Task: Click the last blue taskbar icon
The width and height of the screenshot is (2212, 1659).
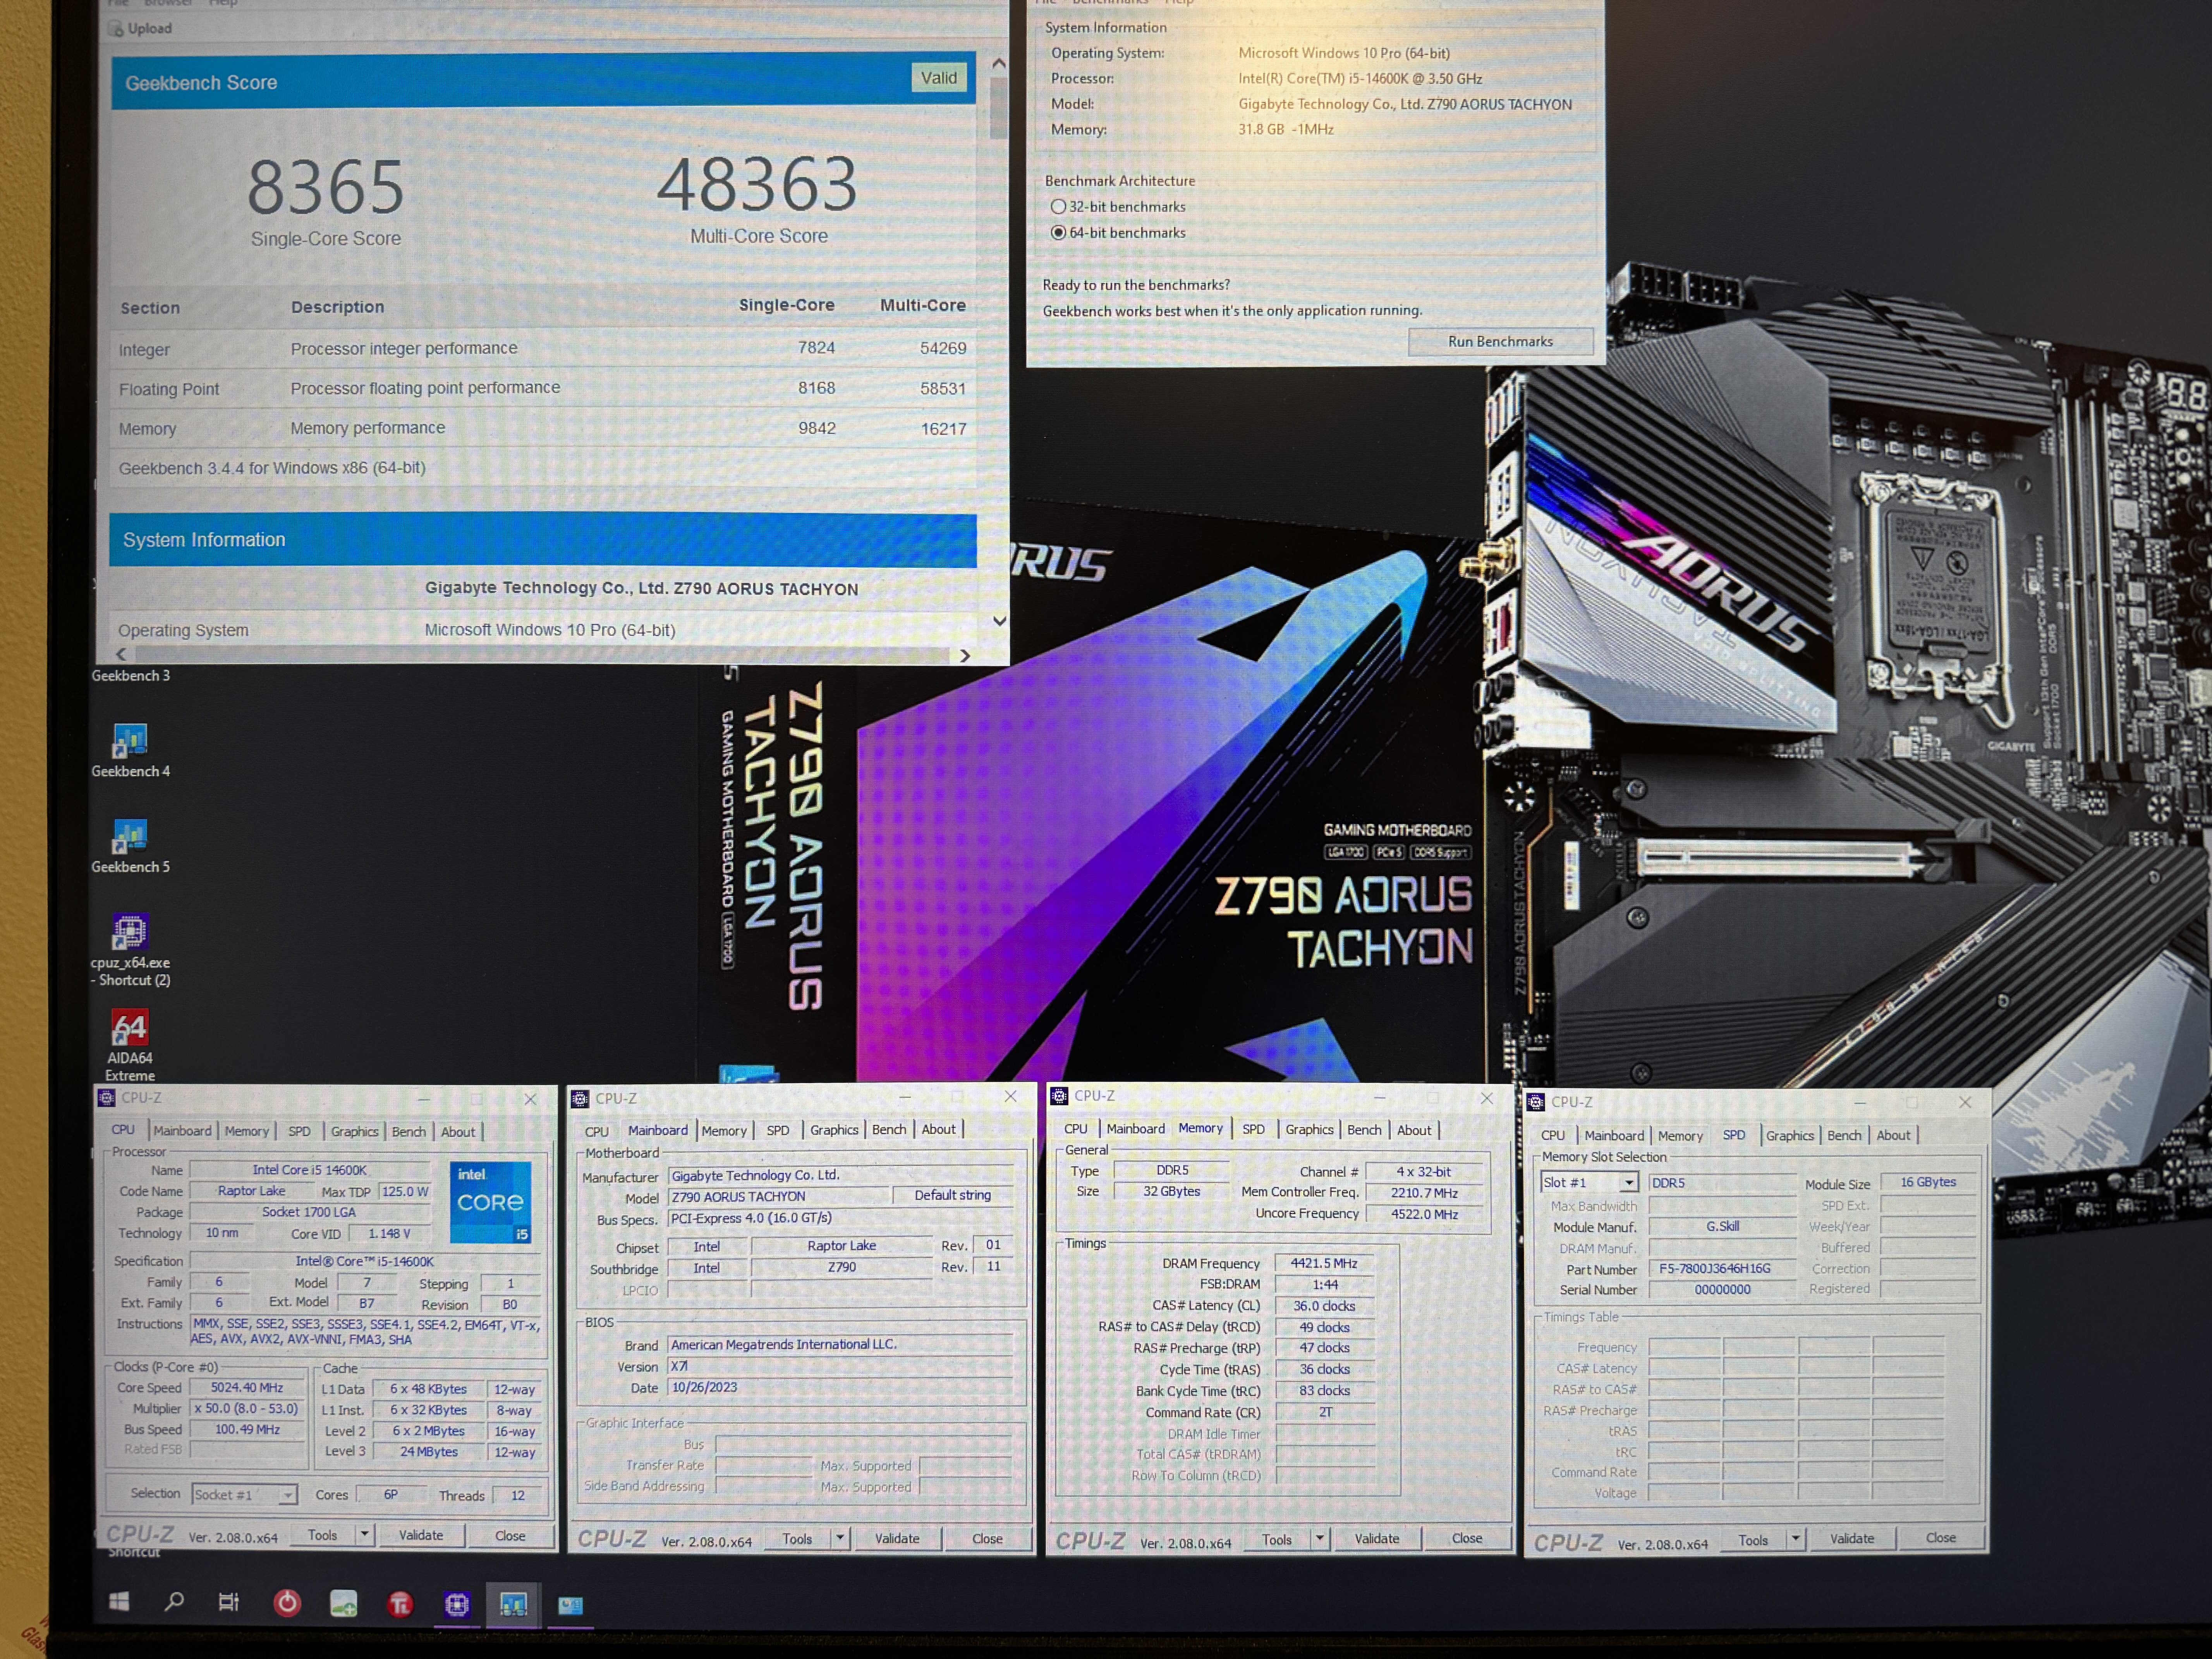Action: point(570,1606)
